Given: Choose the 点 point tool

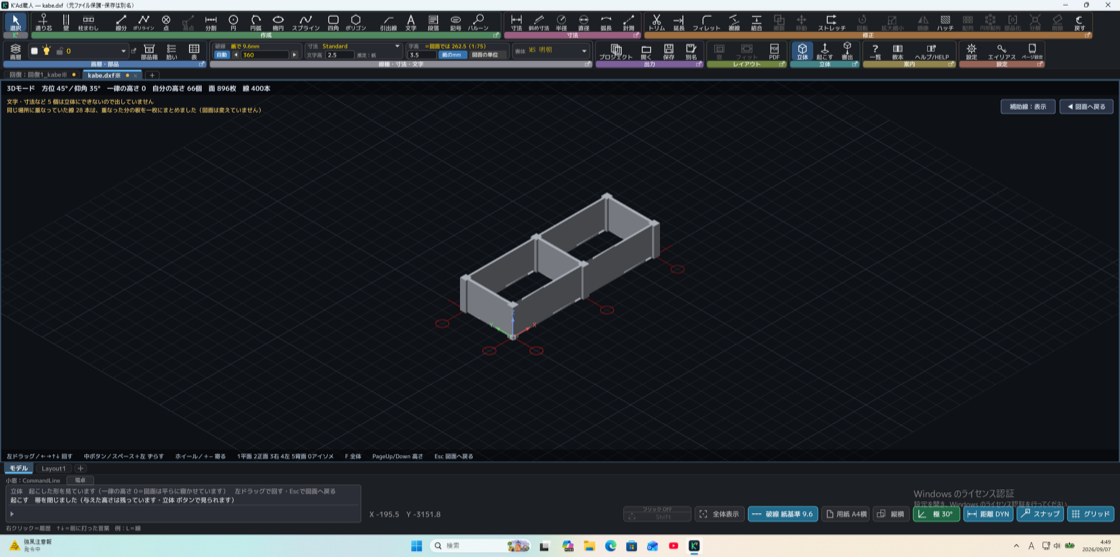Looking at the screenshot, I should 166,22.
